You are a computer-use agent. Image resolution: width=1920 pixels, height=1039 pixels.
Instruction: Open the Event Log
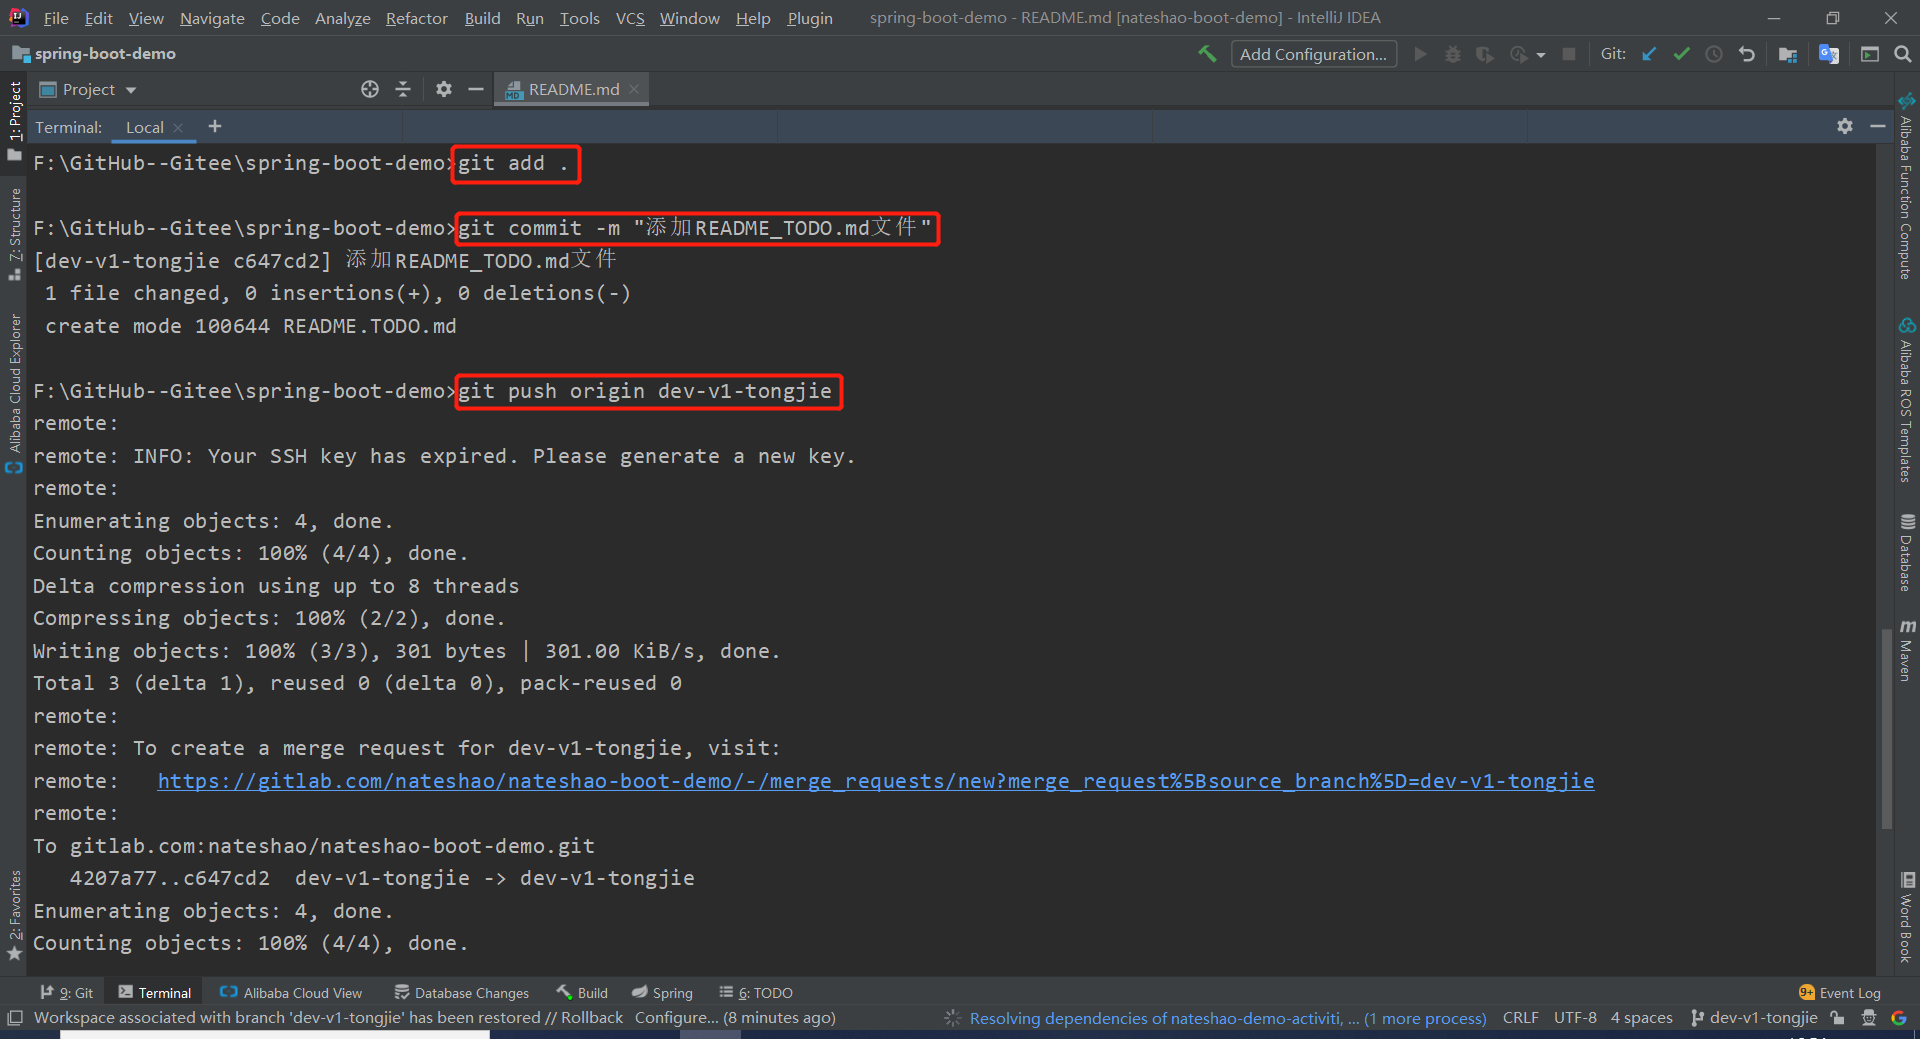coord(1840,992)
